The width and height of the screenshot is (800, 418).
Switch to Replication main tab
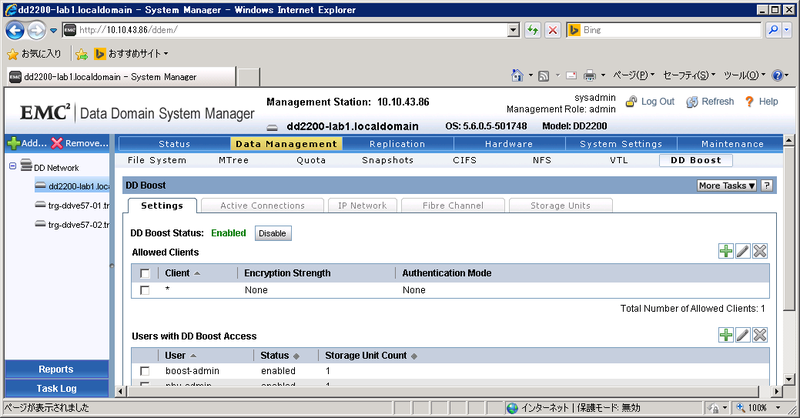click(397, 144)
